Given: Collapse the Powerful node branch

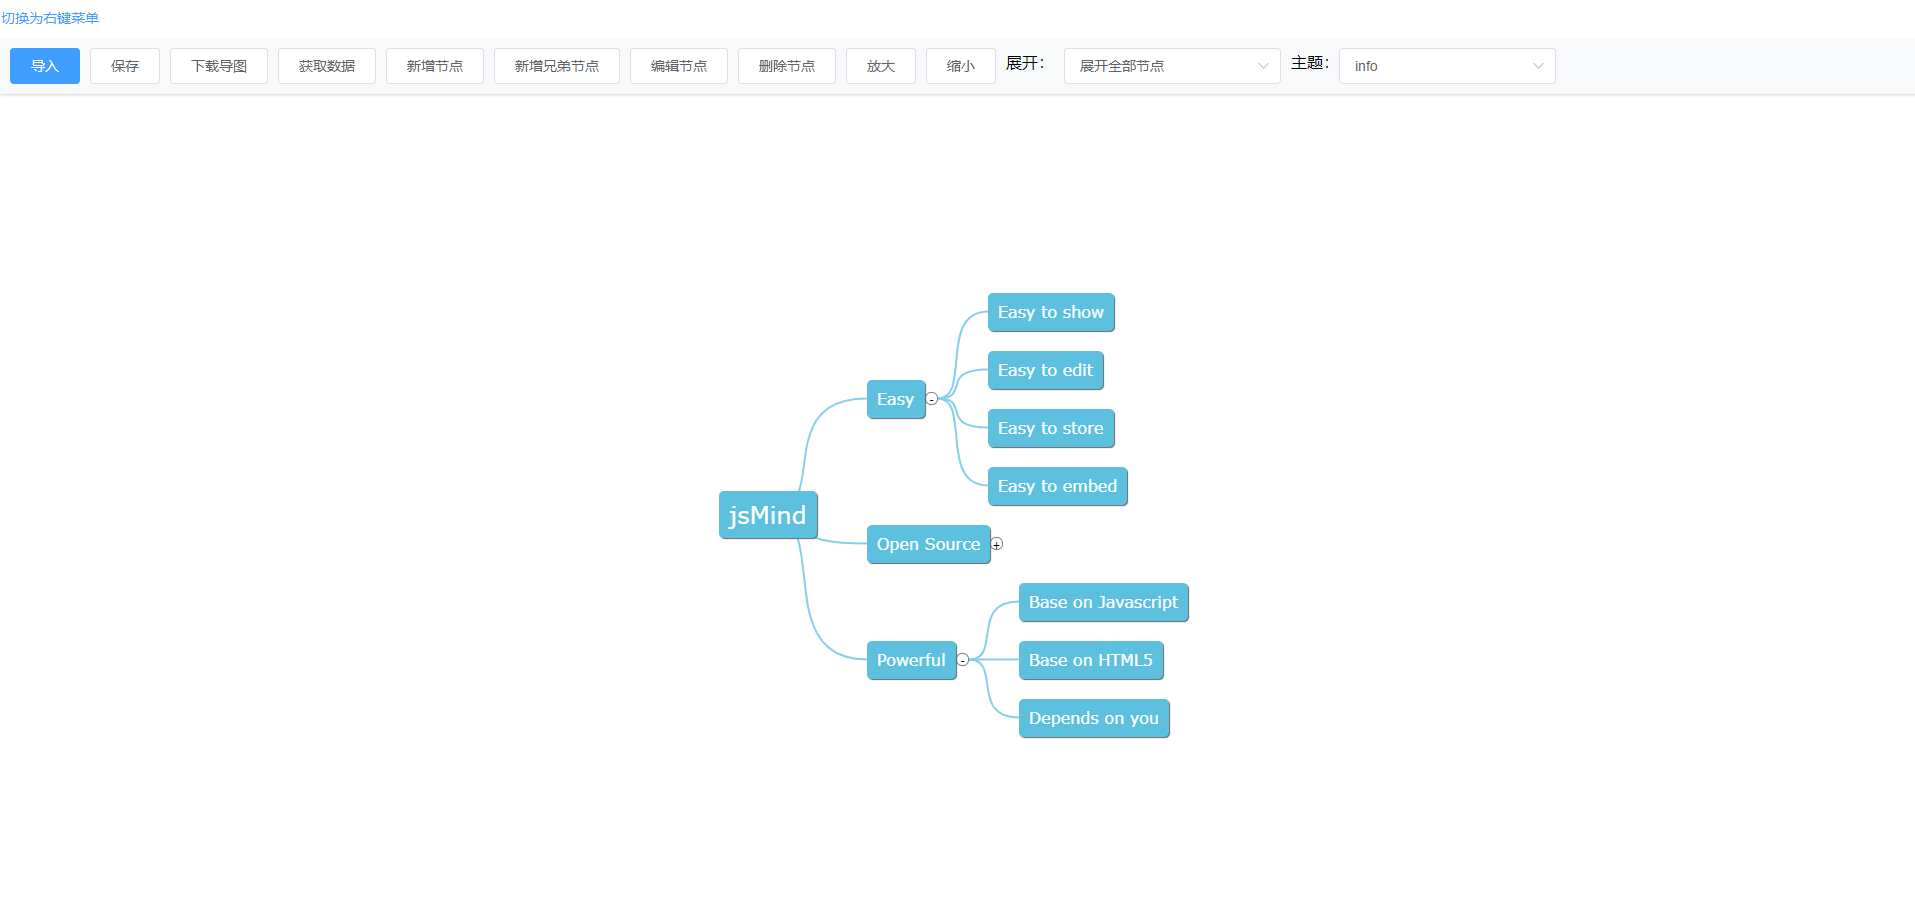Looking at the screenshot, I should [963, 660].
